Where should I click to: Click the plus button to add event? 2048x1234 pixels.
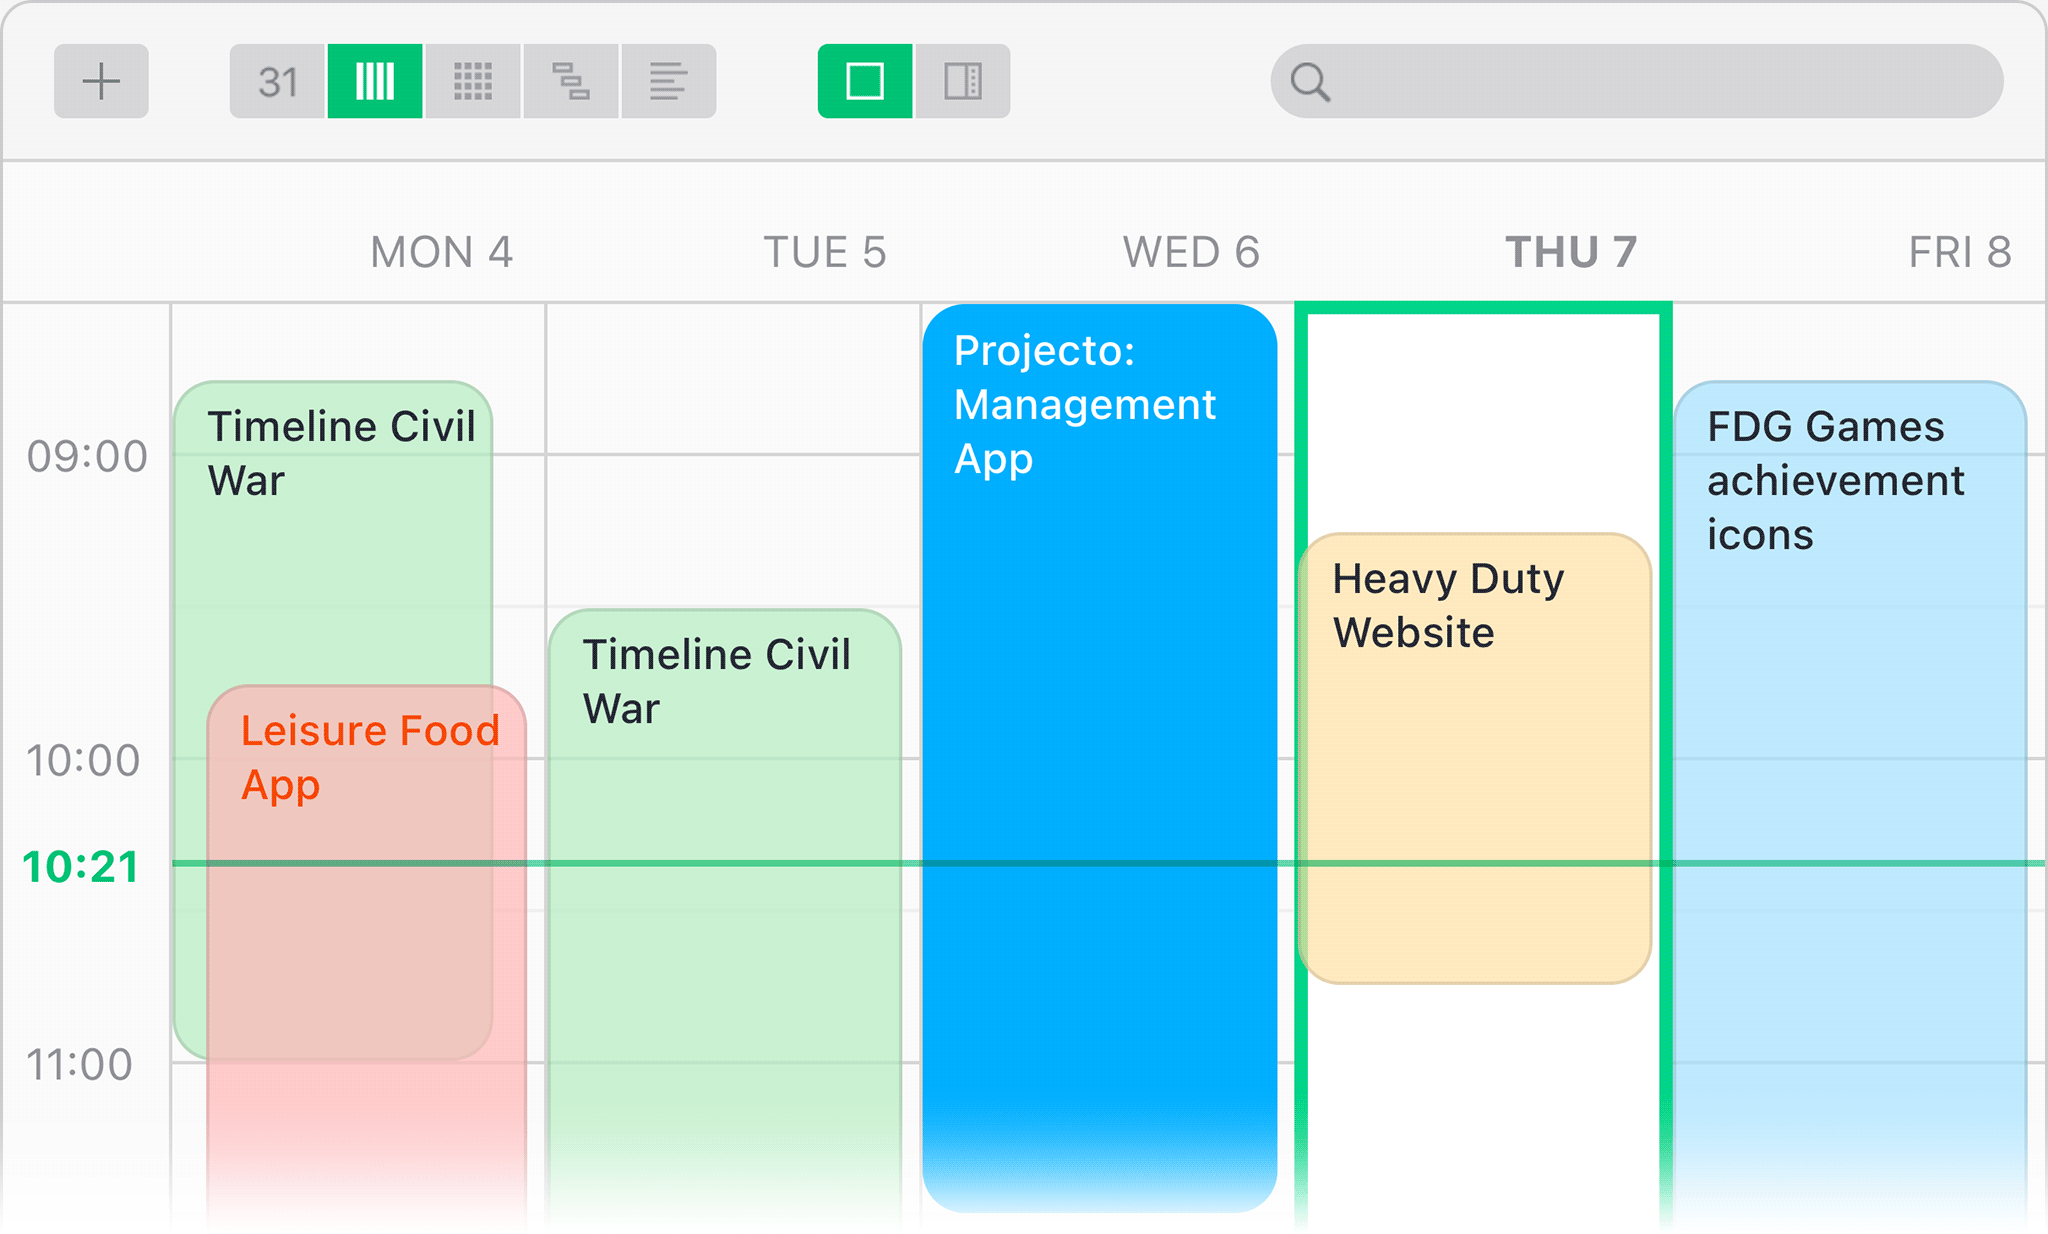(101, 81)
